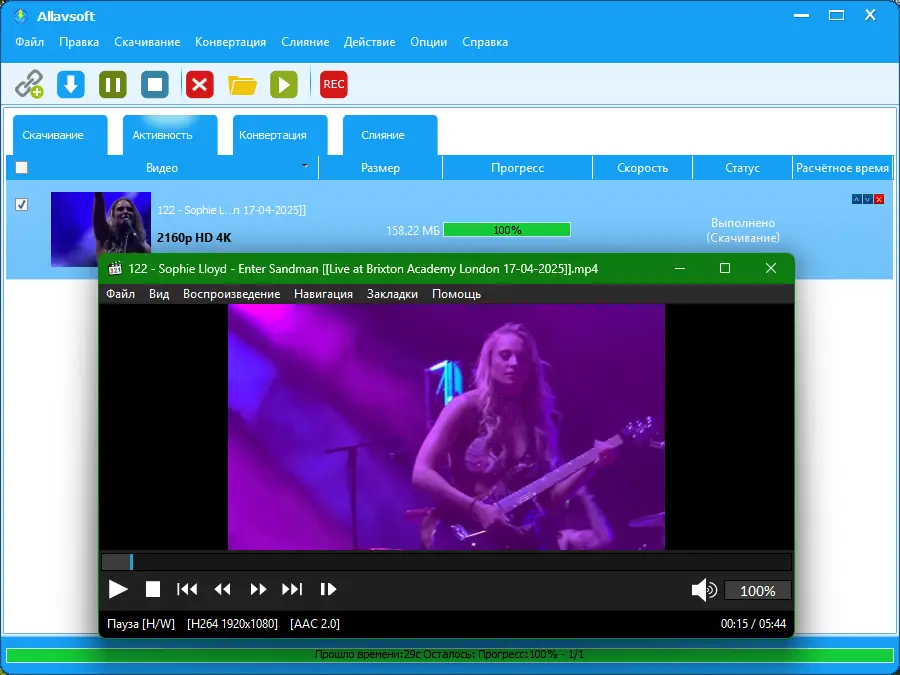Pause download with green pause icon
The image size is (900, 675).
113,84
